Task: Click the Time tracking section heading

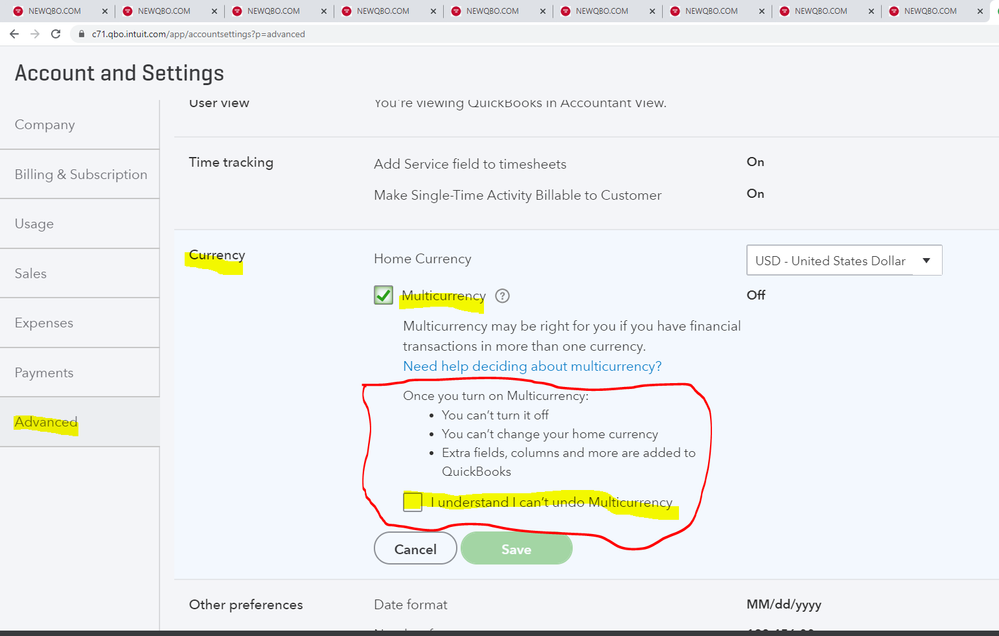Action: pyautogui.click(x=231, y=163)
